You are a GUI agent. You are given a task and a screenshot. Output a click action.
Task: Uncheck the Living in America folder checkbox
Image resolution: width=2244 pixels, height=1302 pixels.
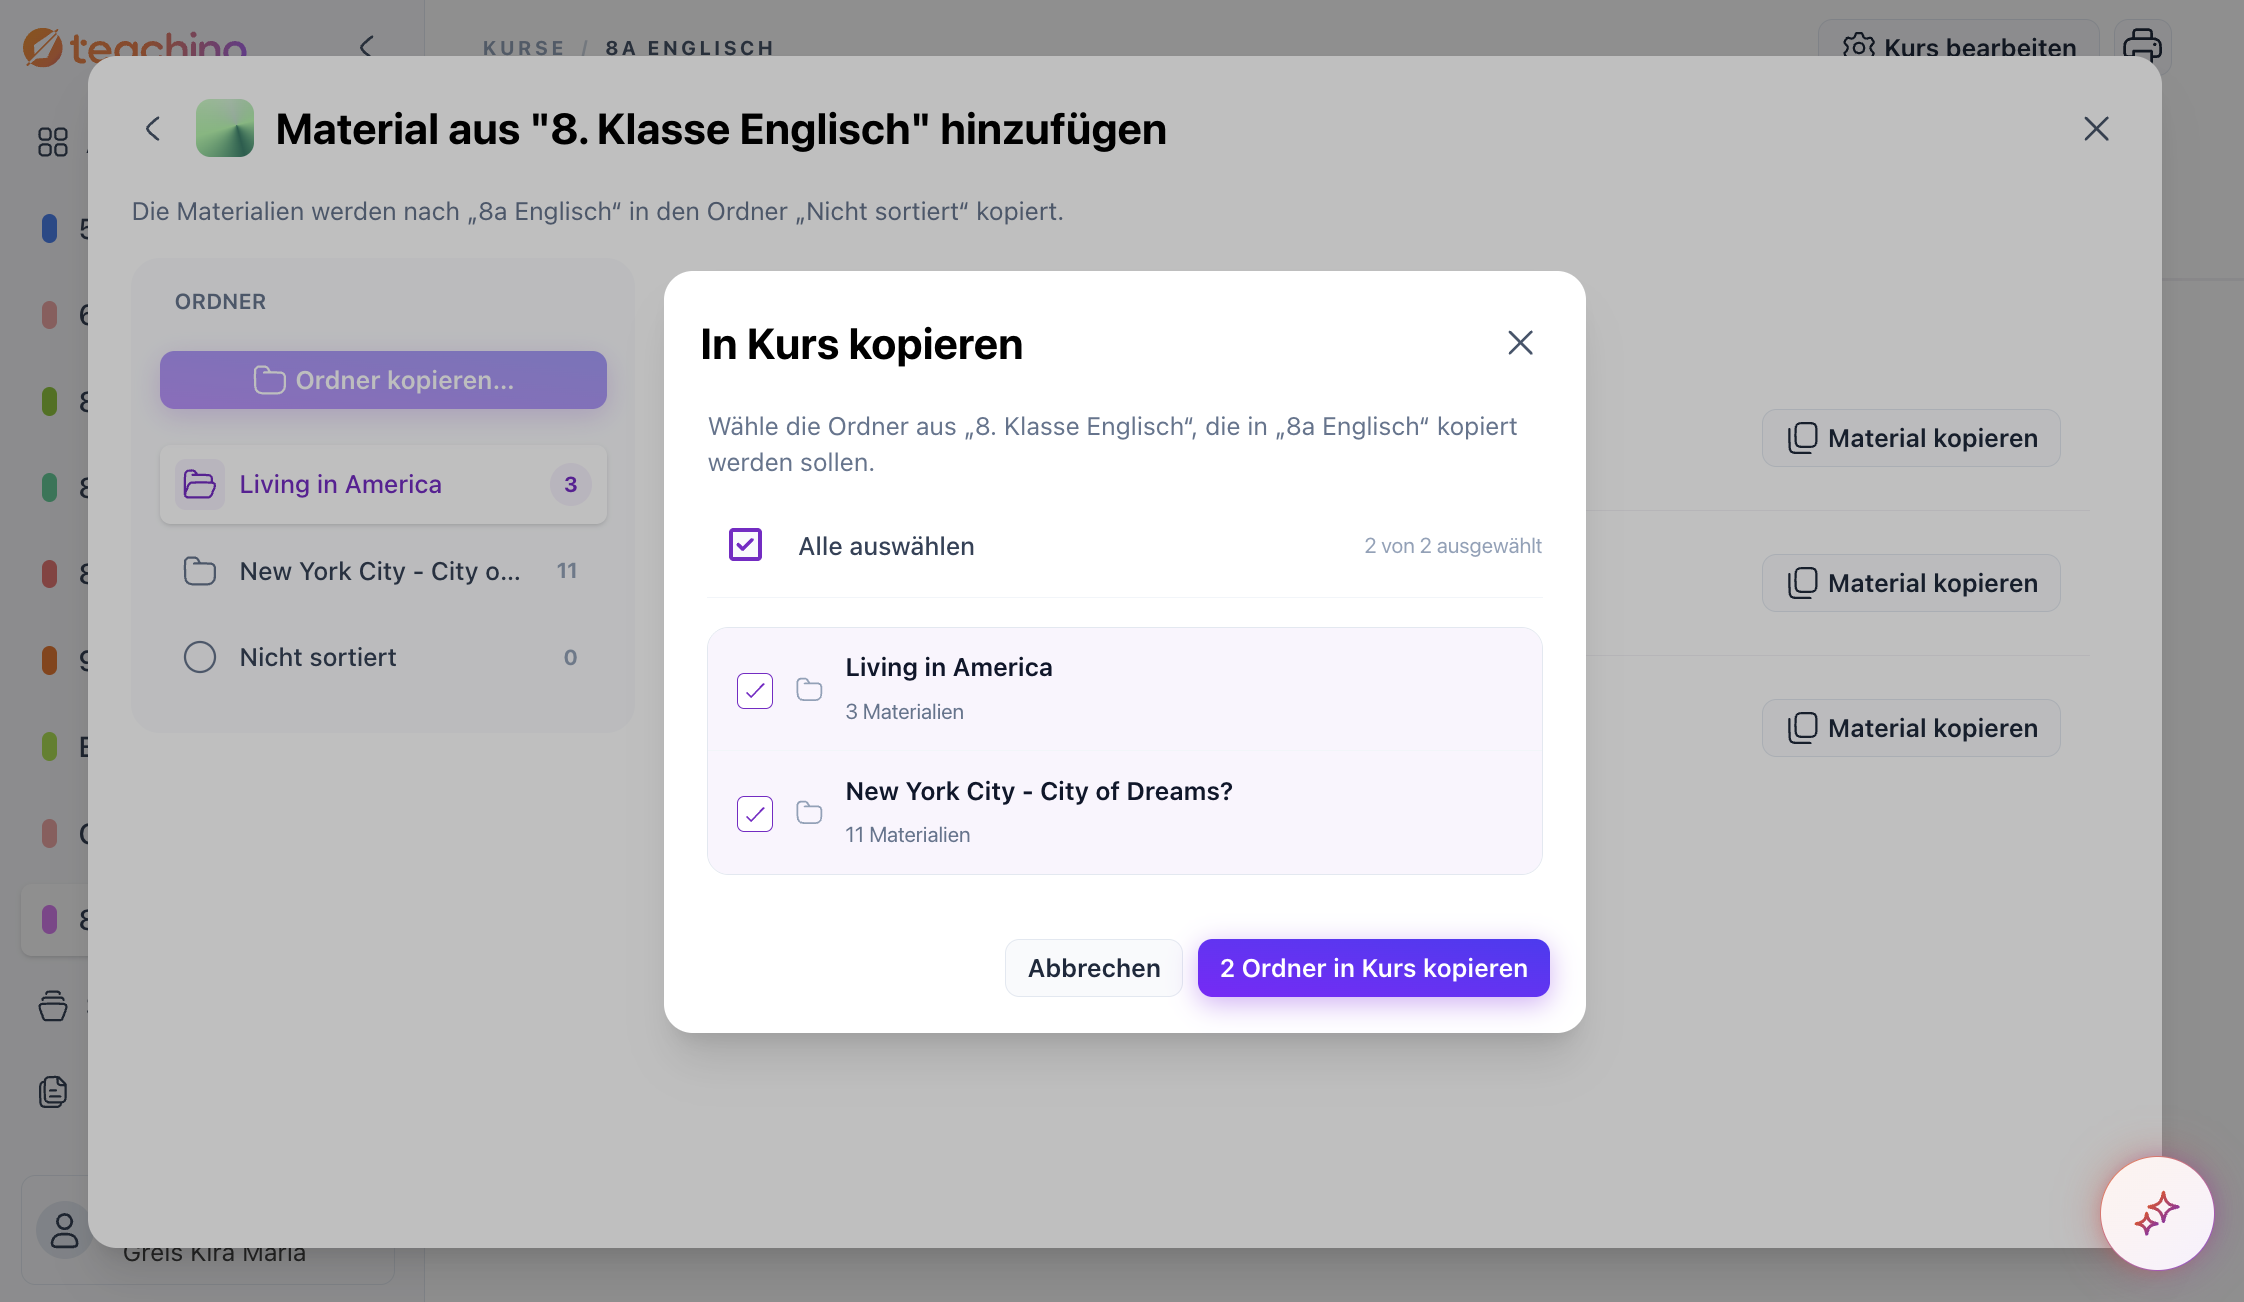pos(755,690)
